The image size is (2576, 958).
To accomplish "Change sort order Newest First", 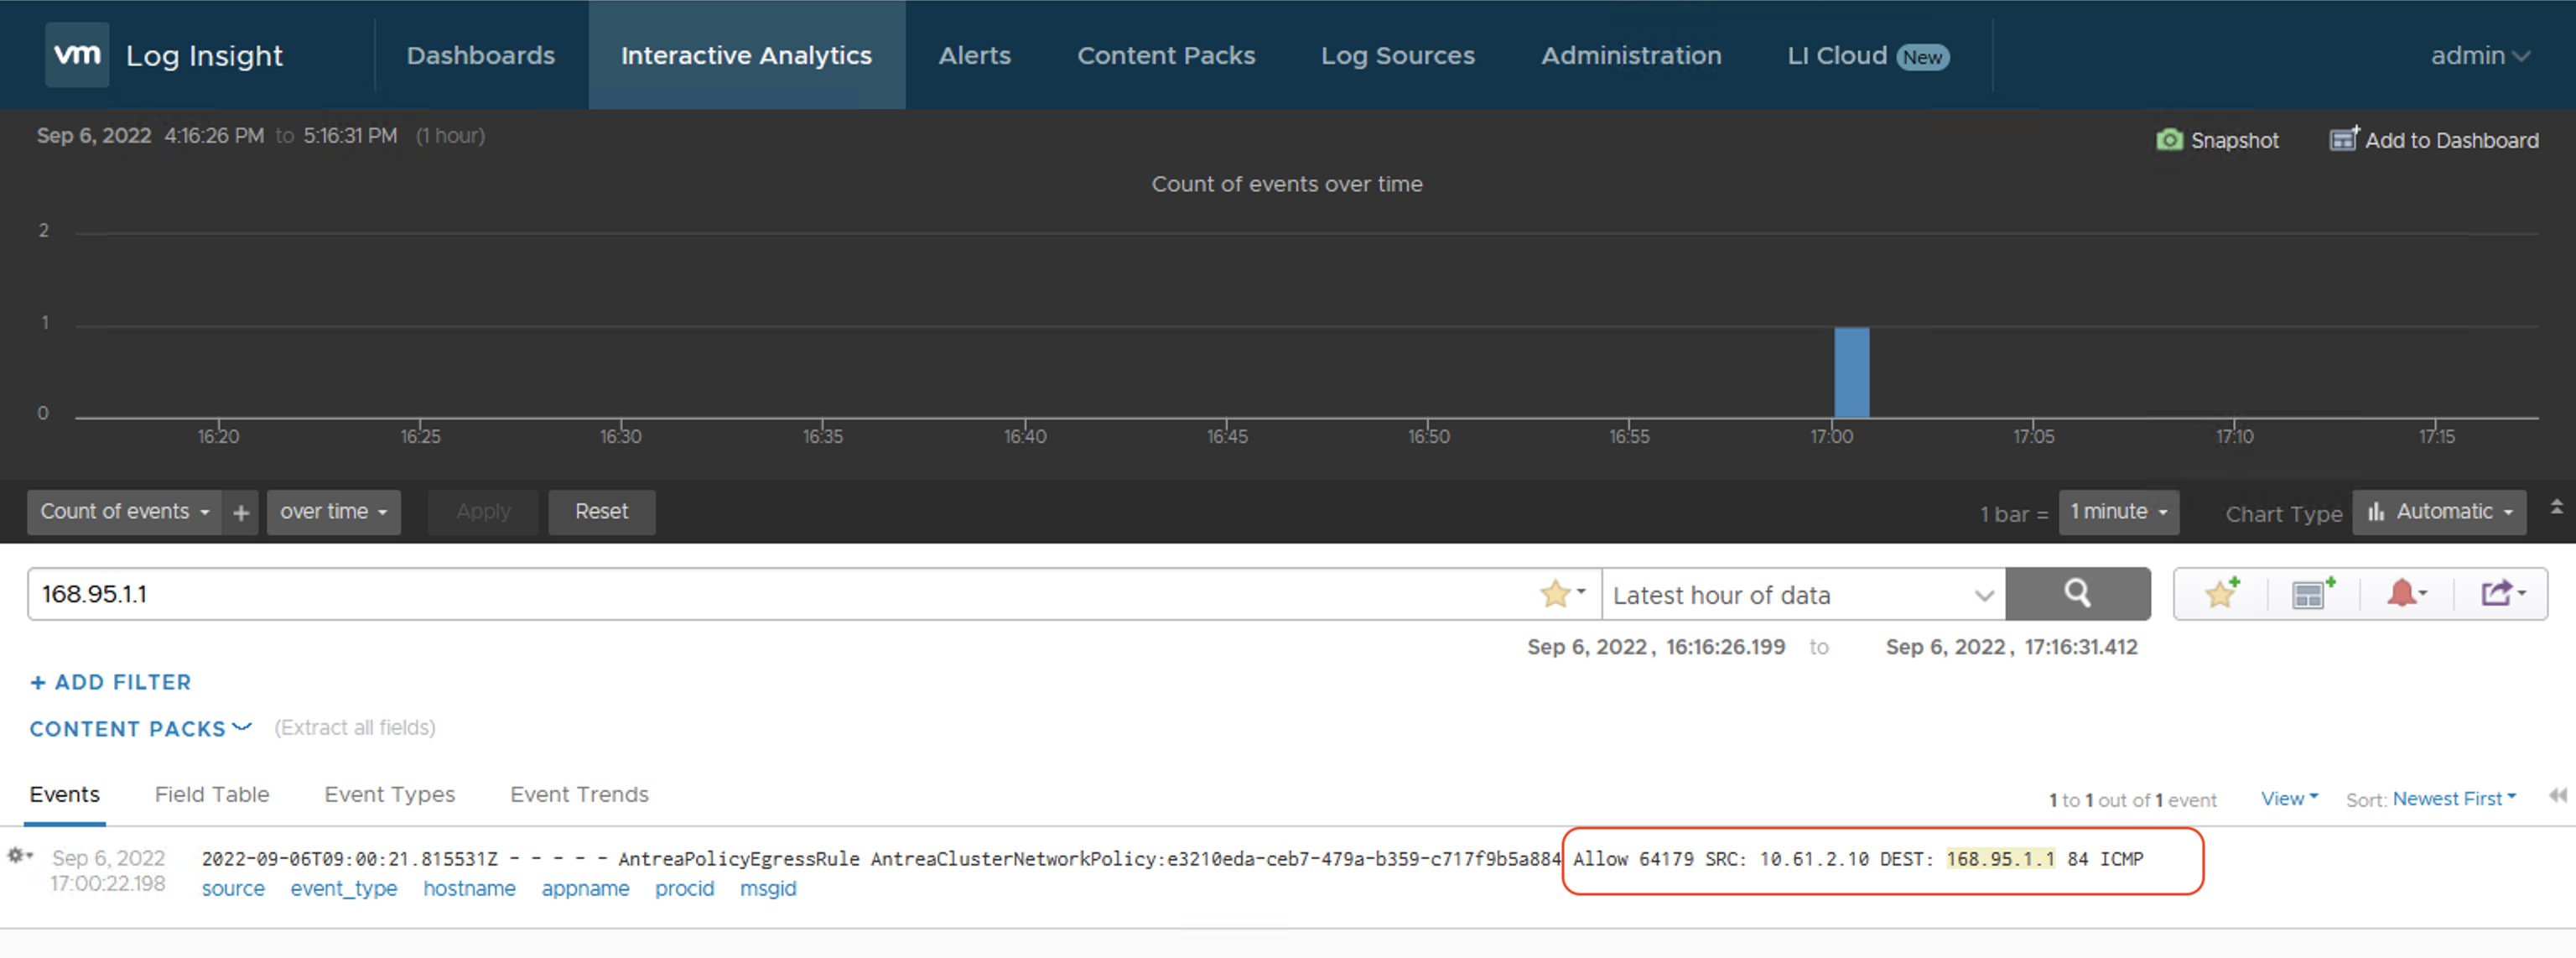I will click(2454, 799).
